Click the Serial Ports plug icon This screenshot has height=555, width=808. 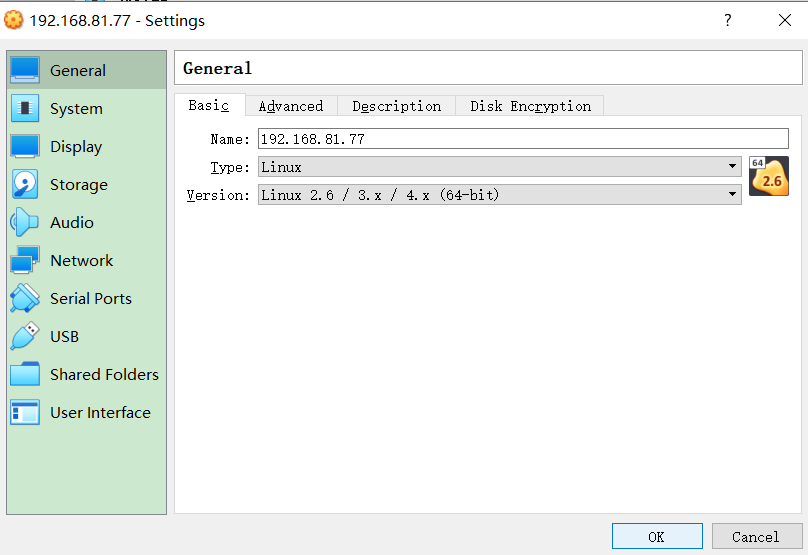click(x=25, y=298)
